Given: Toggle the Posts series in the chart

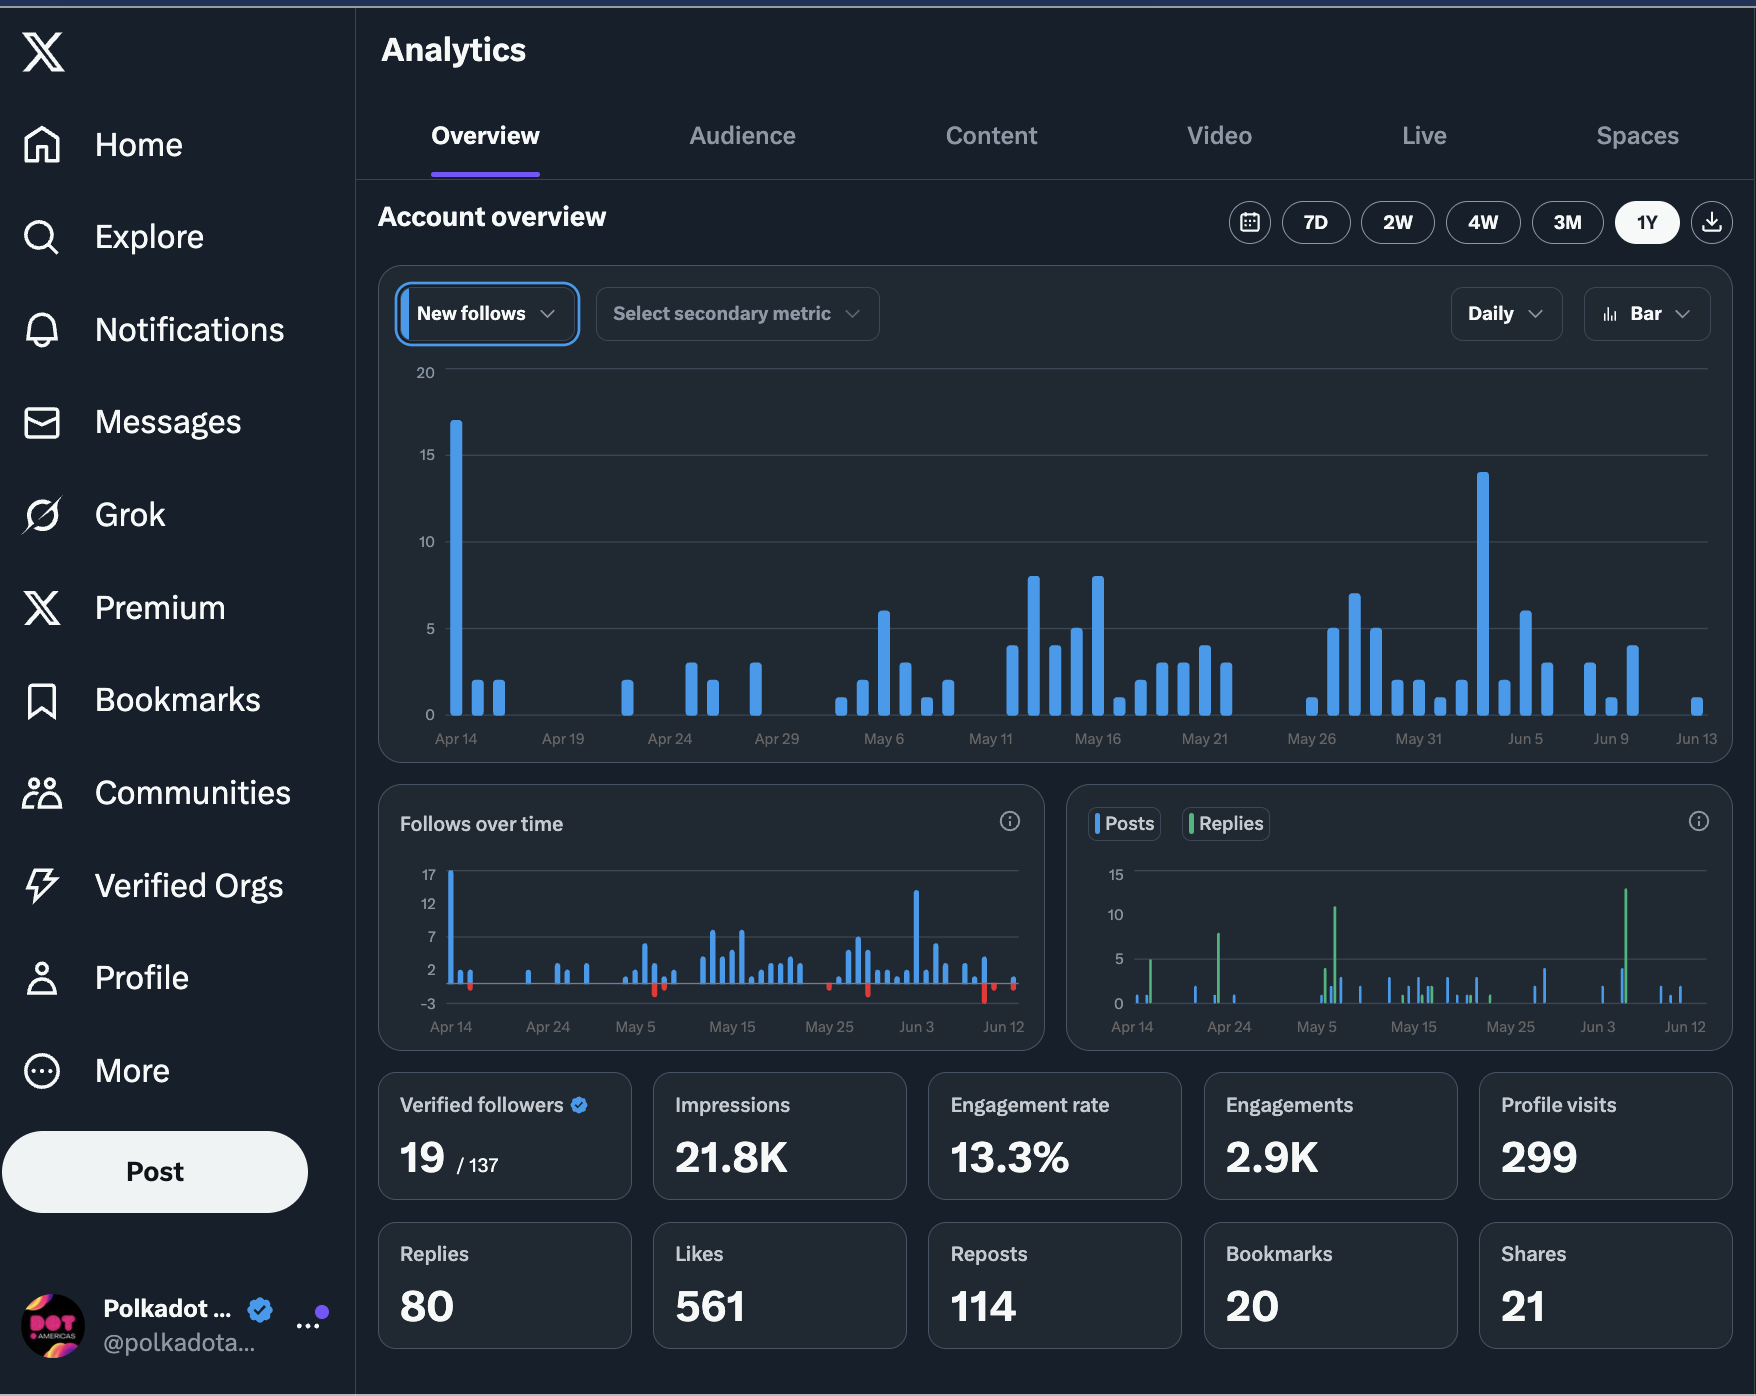Looking at the screenshot, I should (x=1125, y=824).
